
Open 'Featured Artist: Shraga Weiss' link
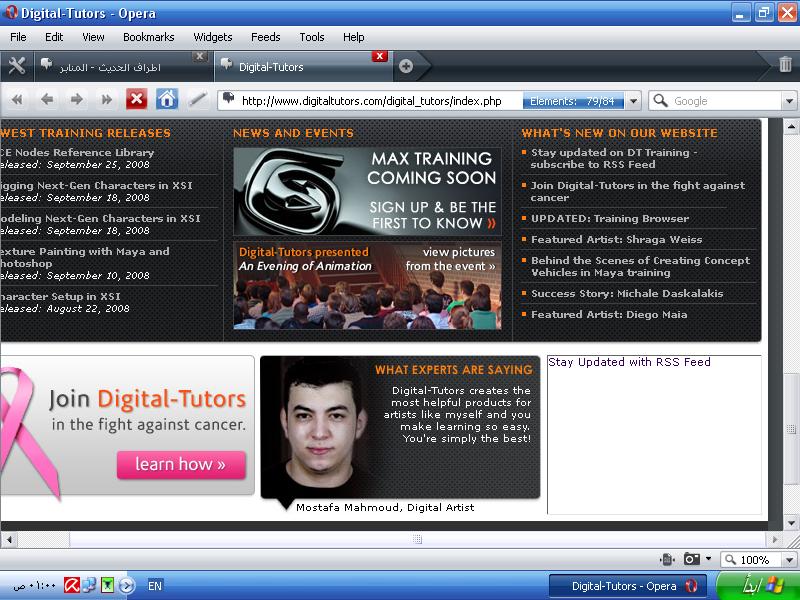(616, 239)
